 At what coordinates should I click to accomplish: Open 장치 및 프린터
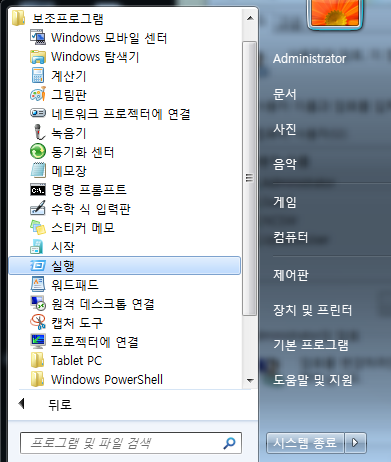point(312,310)
